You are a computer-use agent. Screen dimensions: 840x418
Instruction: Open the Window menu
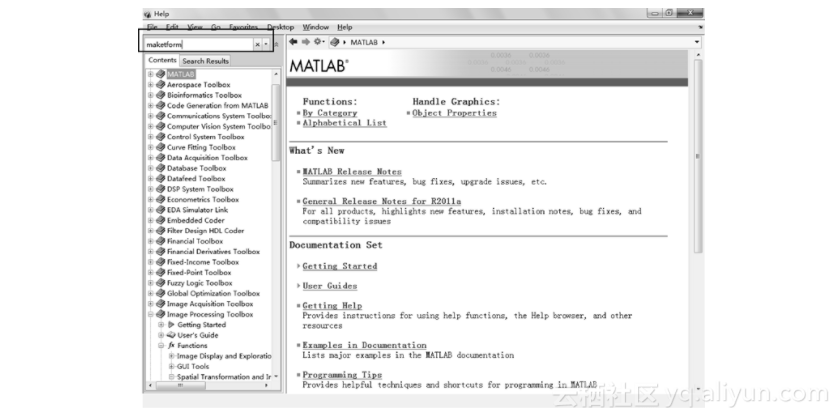click(x=316, y=27)
